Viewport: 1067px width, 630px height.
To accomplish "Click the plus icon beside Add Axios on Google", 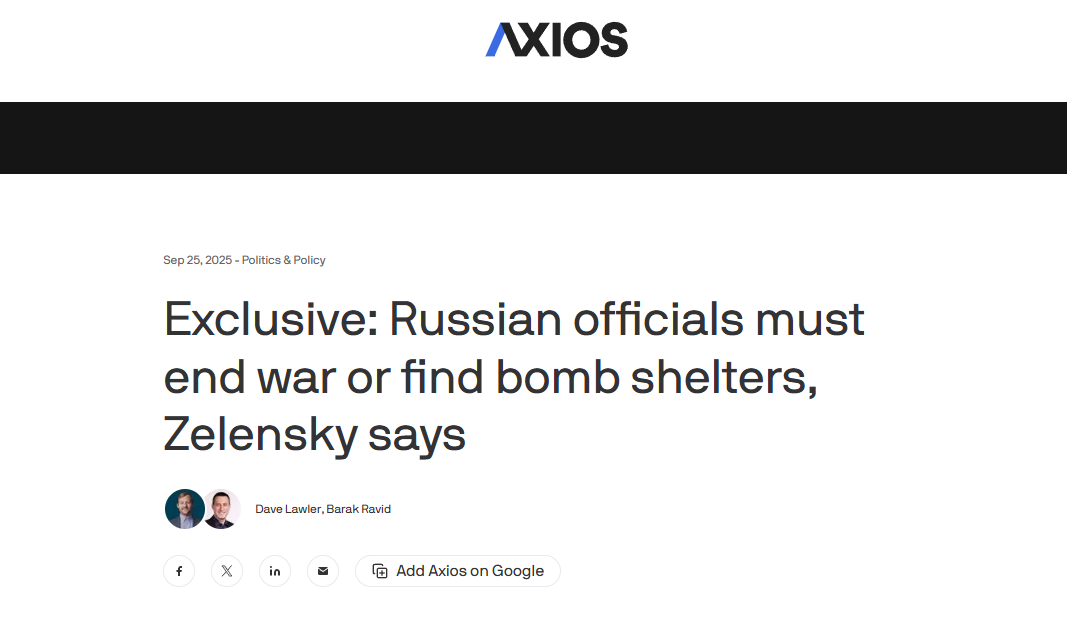I will 380,571.
